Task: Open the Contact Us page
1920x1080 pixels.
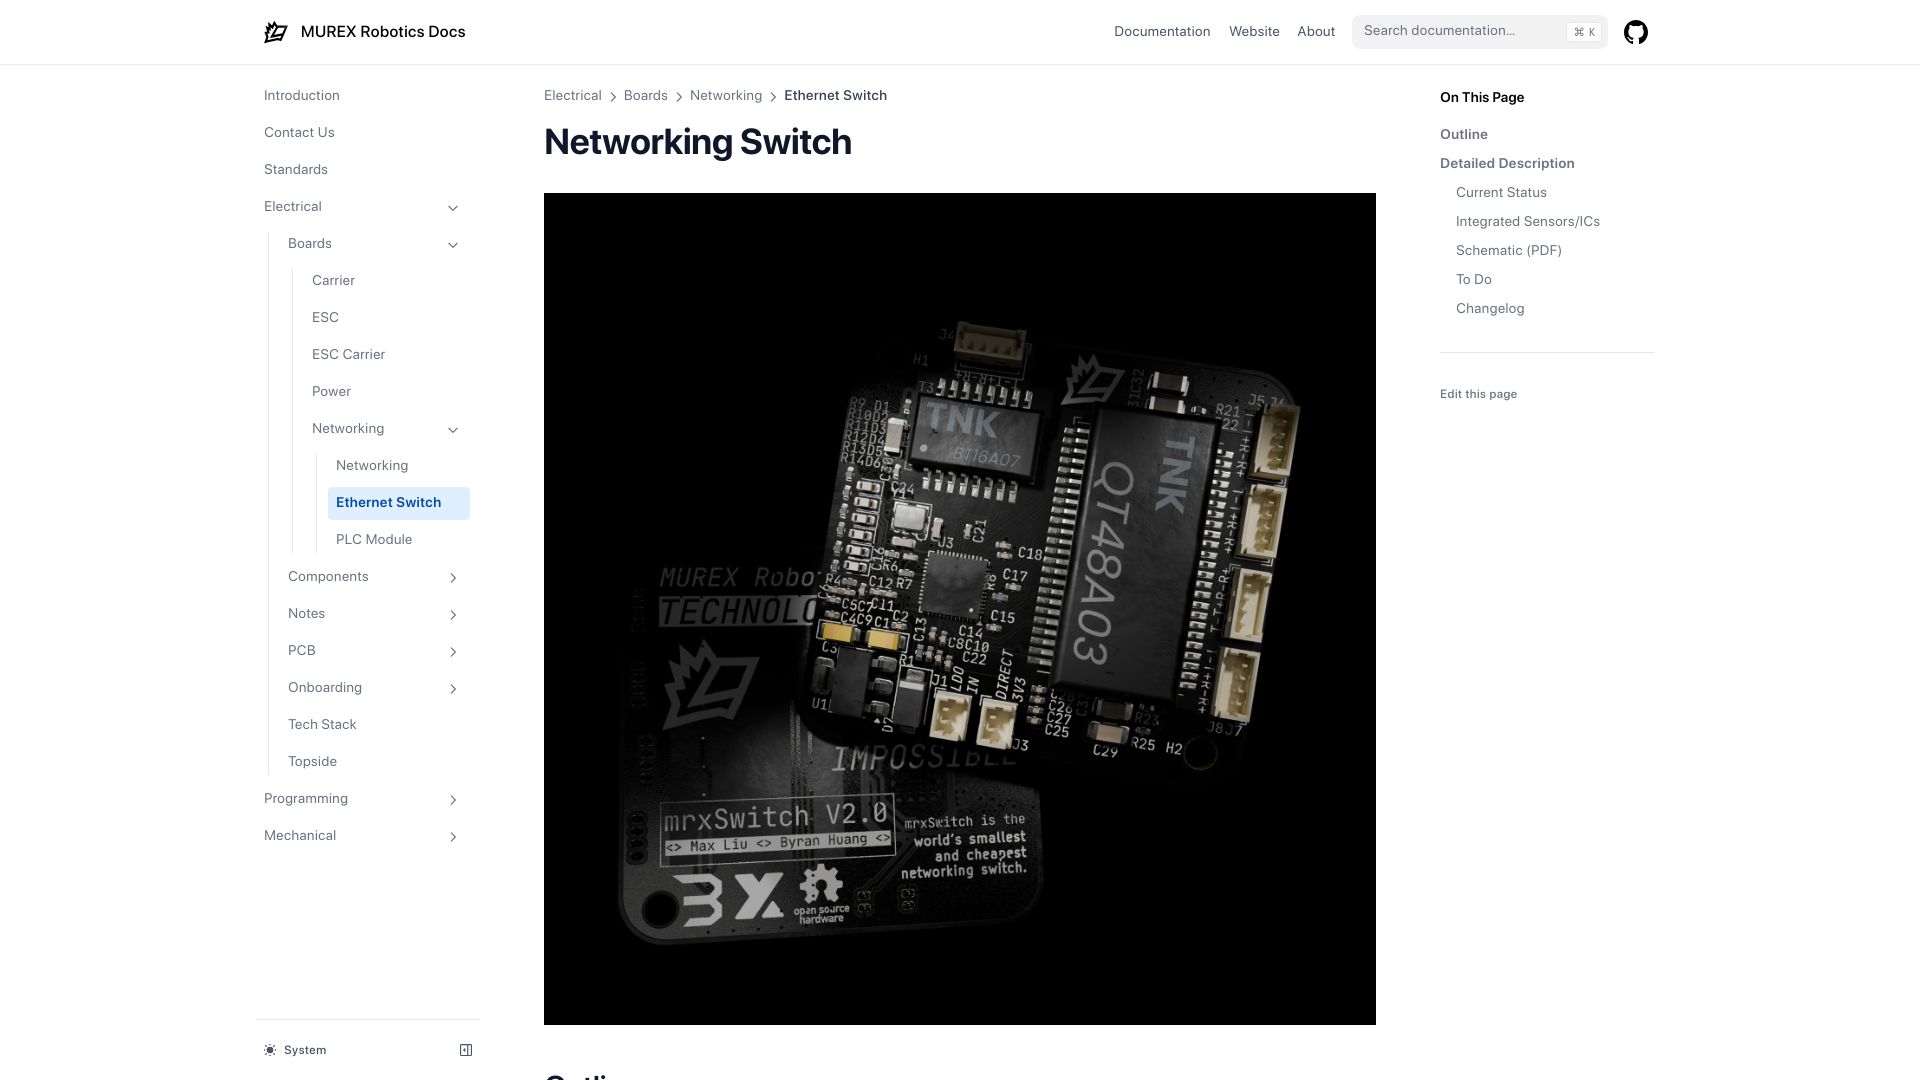Action: (299, 133)
